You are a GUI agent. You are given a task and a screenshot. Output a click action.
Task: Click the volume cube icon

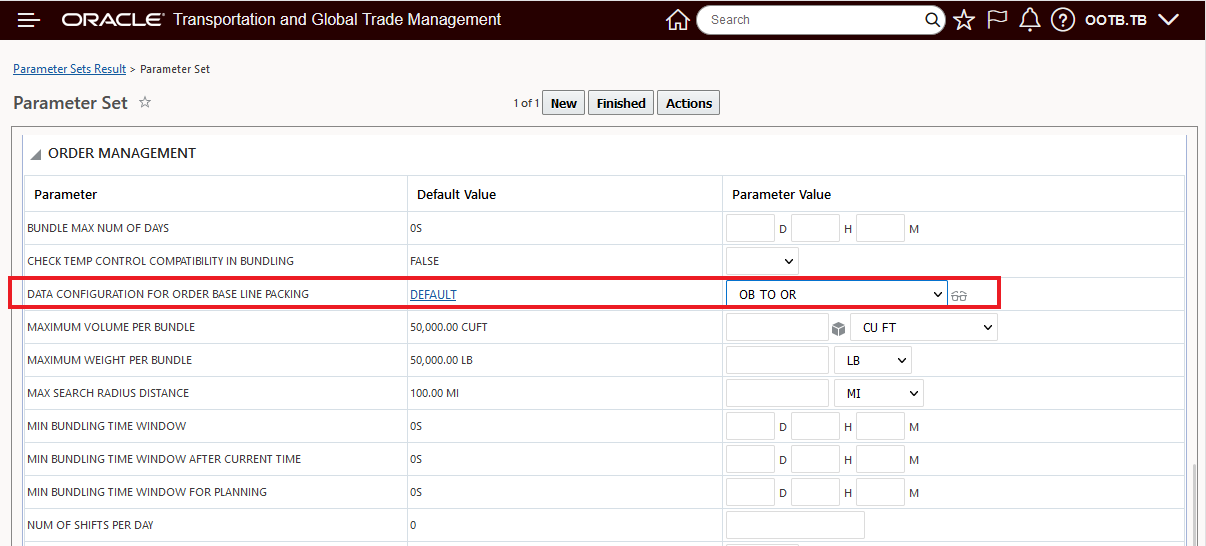(838, 328)
